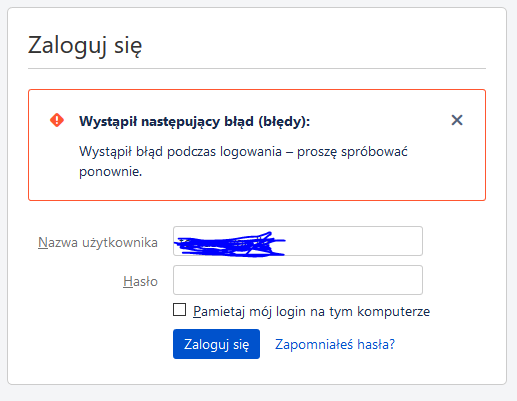This screenshot has height=401, width=517.
Task: Enable Pamiętaj mój login na tym komputerze checkbox
Action: [179, 310]
